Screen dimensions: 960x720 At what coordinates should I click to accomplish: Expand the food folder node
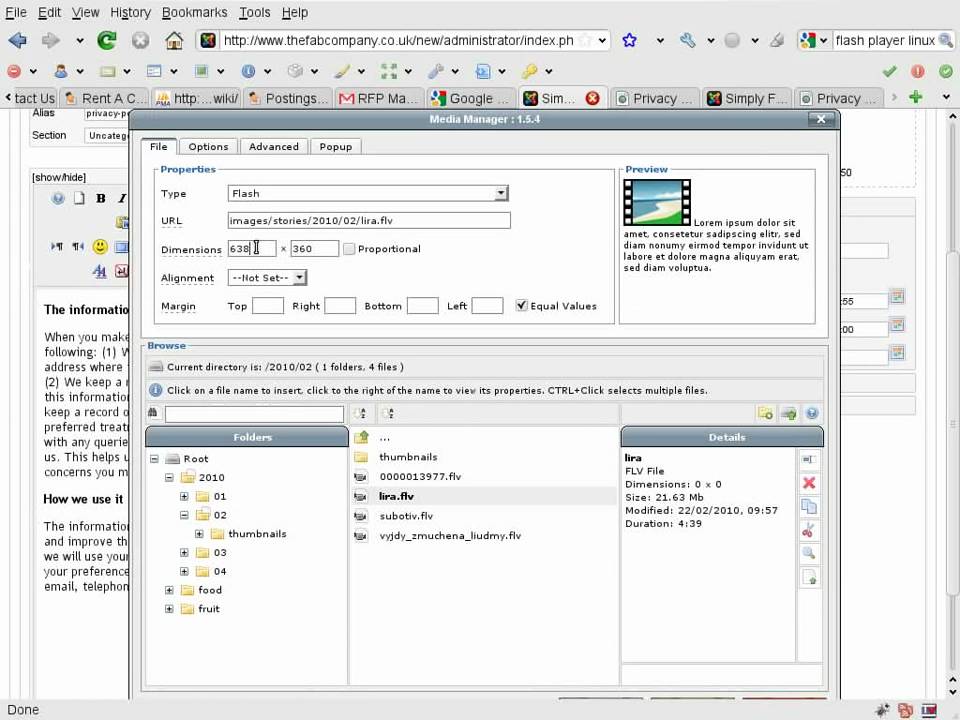(170, 590)
